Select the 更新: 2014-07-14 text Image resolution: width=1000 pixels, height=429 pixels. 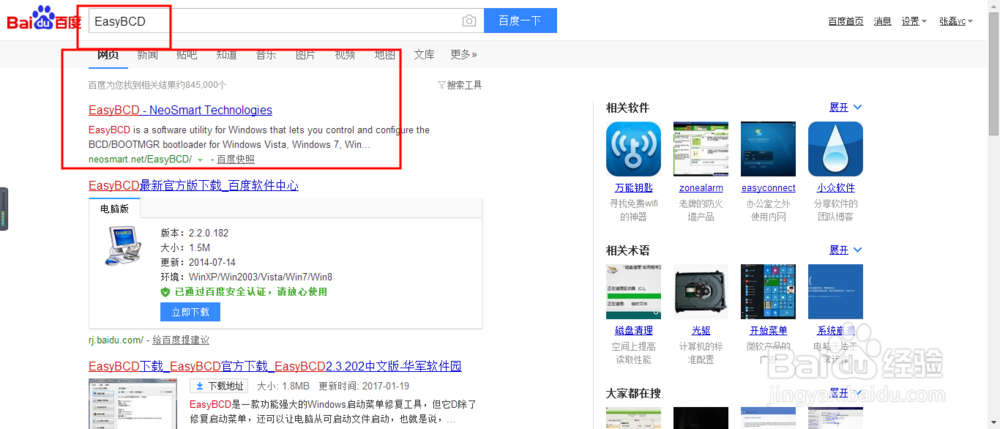click(x=198, y=262)
